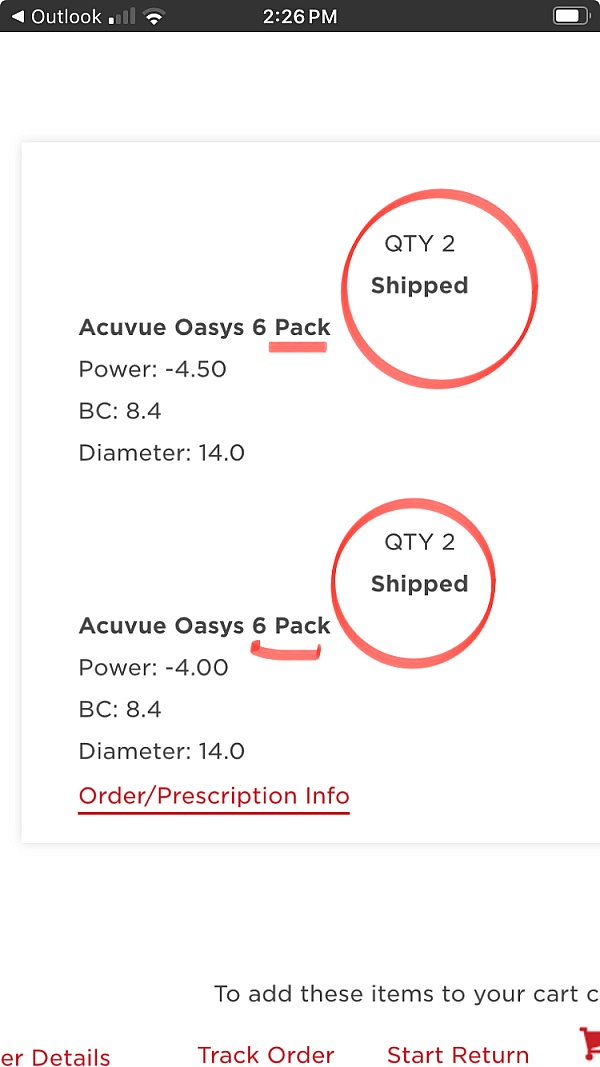600x1067 pixels.
Task: Tap the battery indicator icon
Action: pyautogui.click(x=570, y=16)
